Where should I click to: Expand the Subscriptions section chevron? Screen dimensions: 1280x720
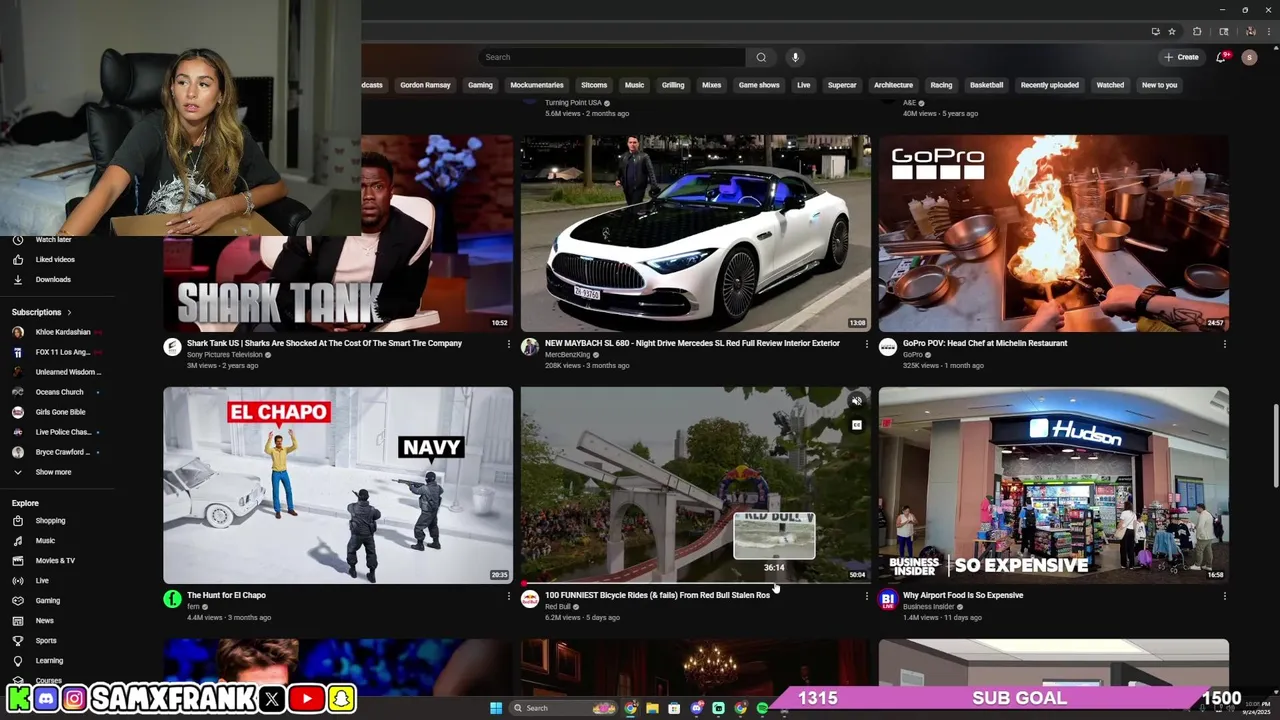tap(69, 313)
